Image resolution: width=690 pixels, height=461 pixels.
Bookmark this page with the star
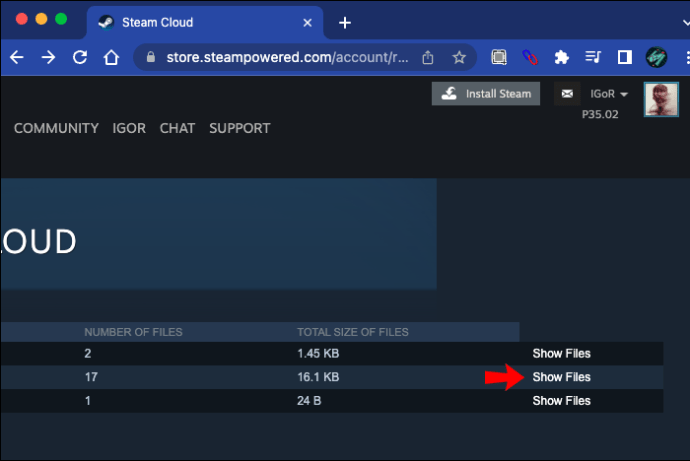pyautogui.click(x=459, y=57)
